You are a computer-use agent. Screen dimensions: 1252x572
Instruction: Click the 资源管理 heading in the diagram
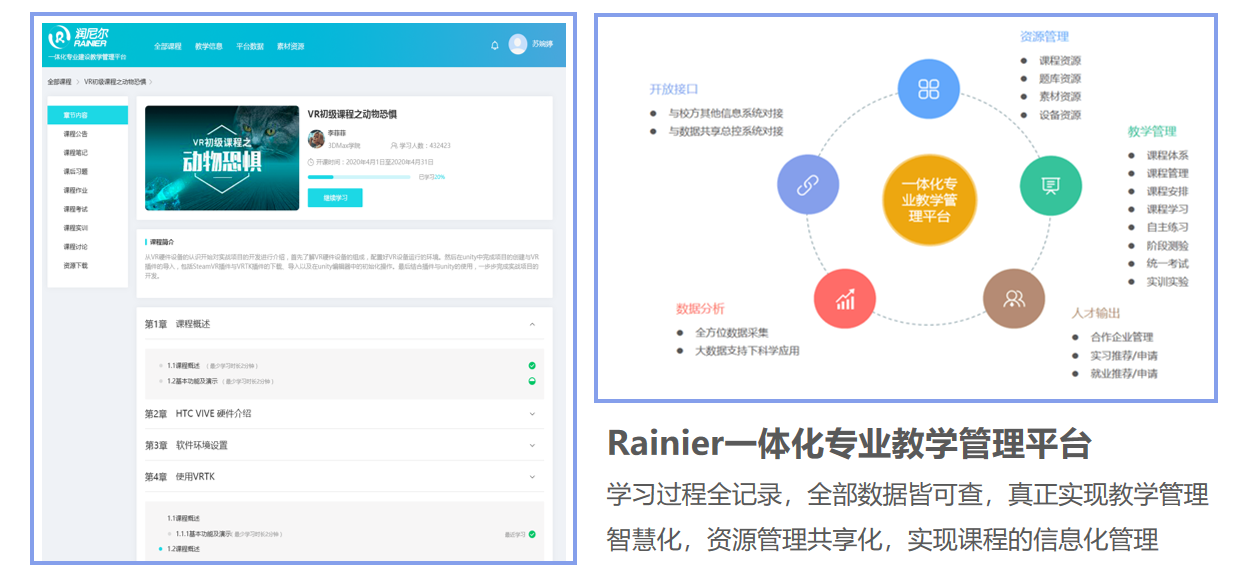coord(1044,37)
